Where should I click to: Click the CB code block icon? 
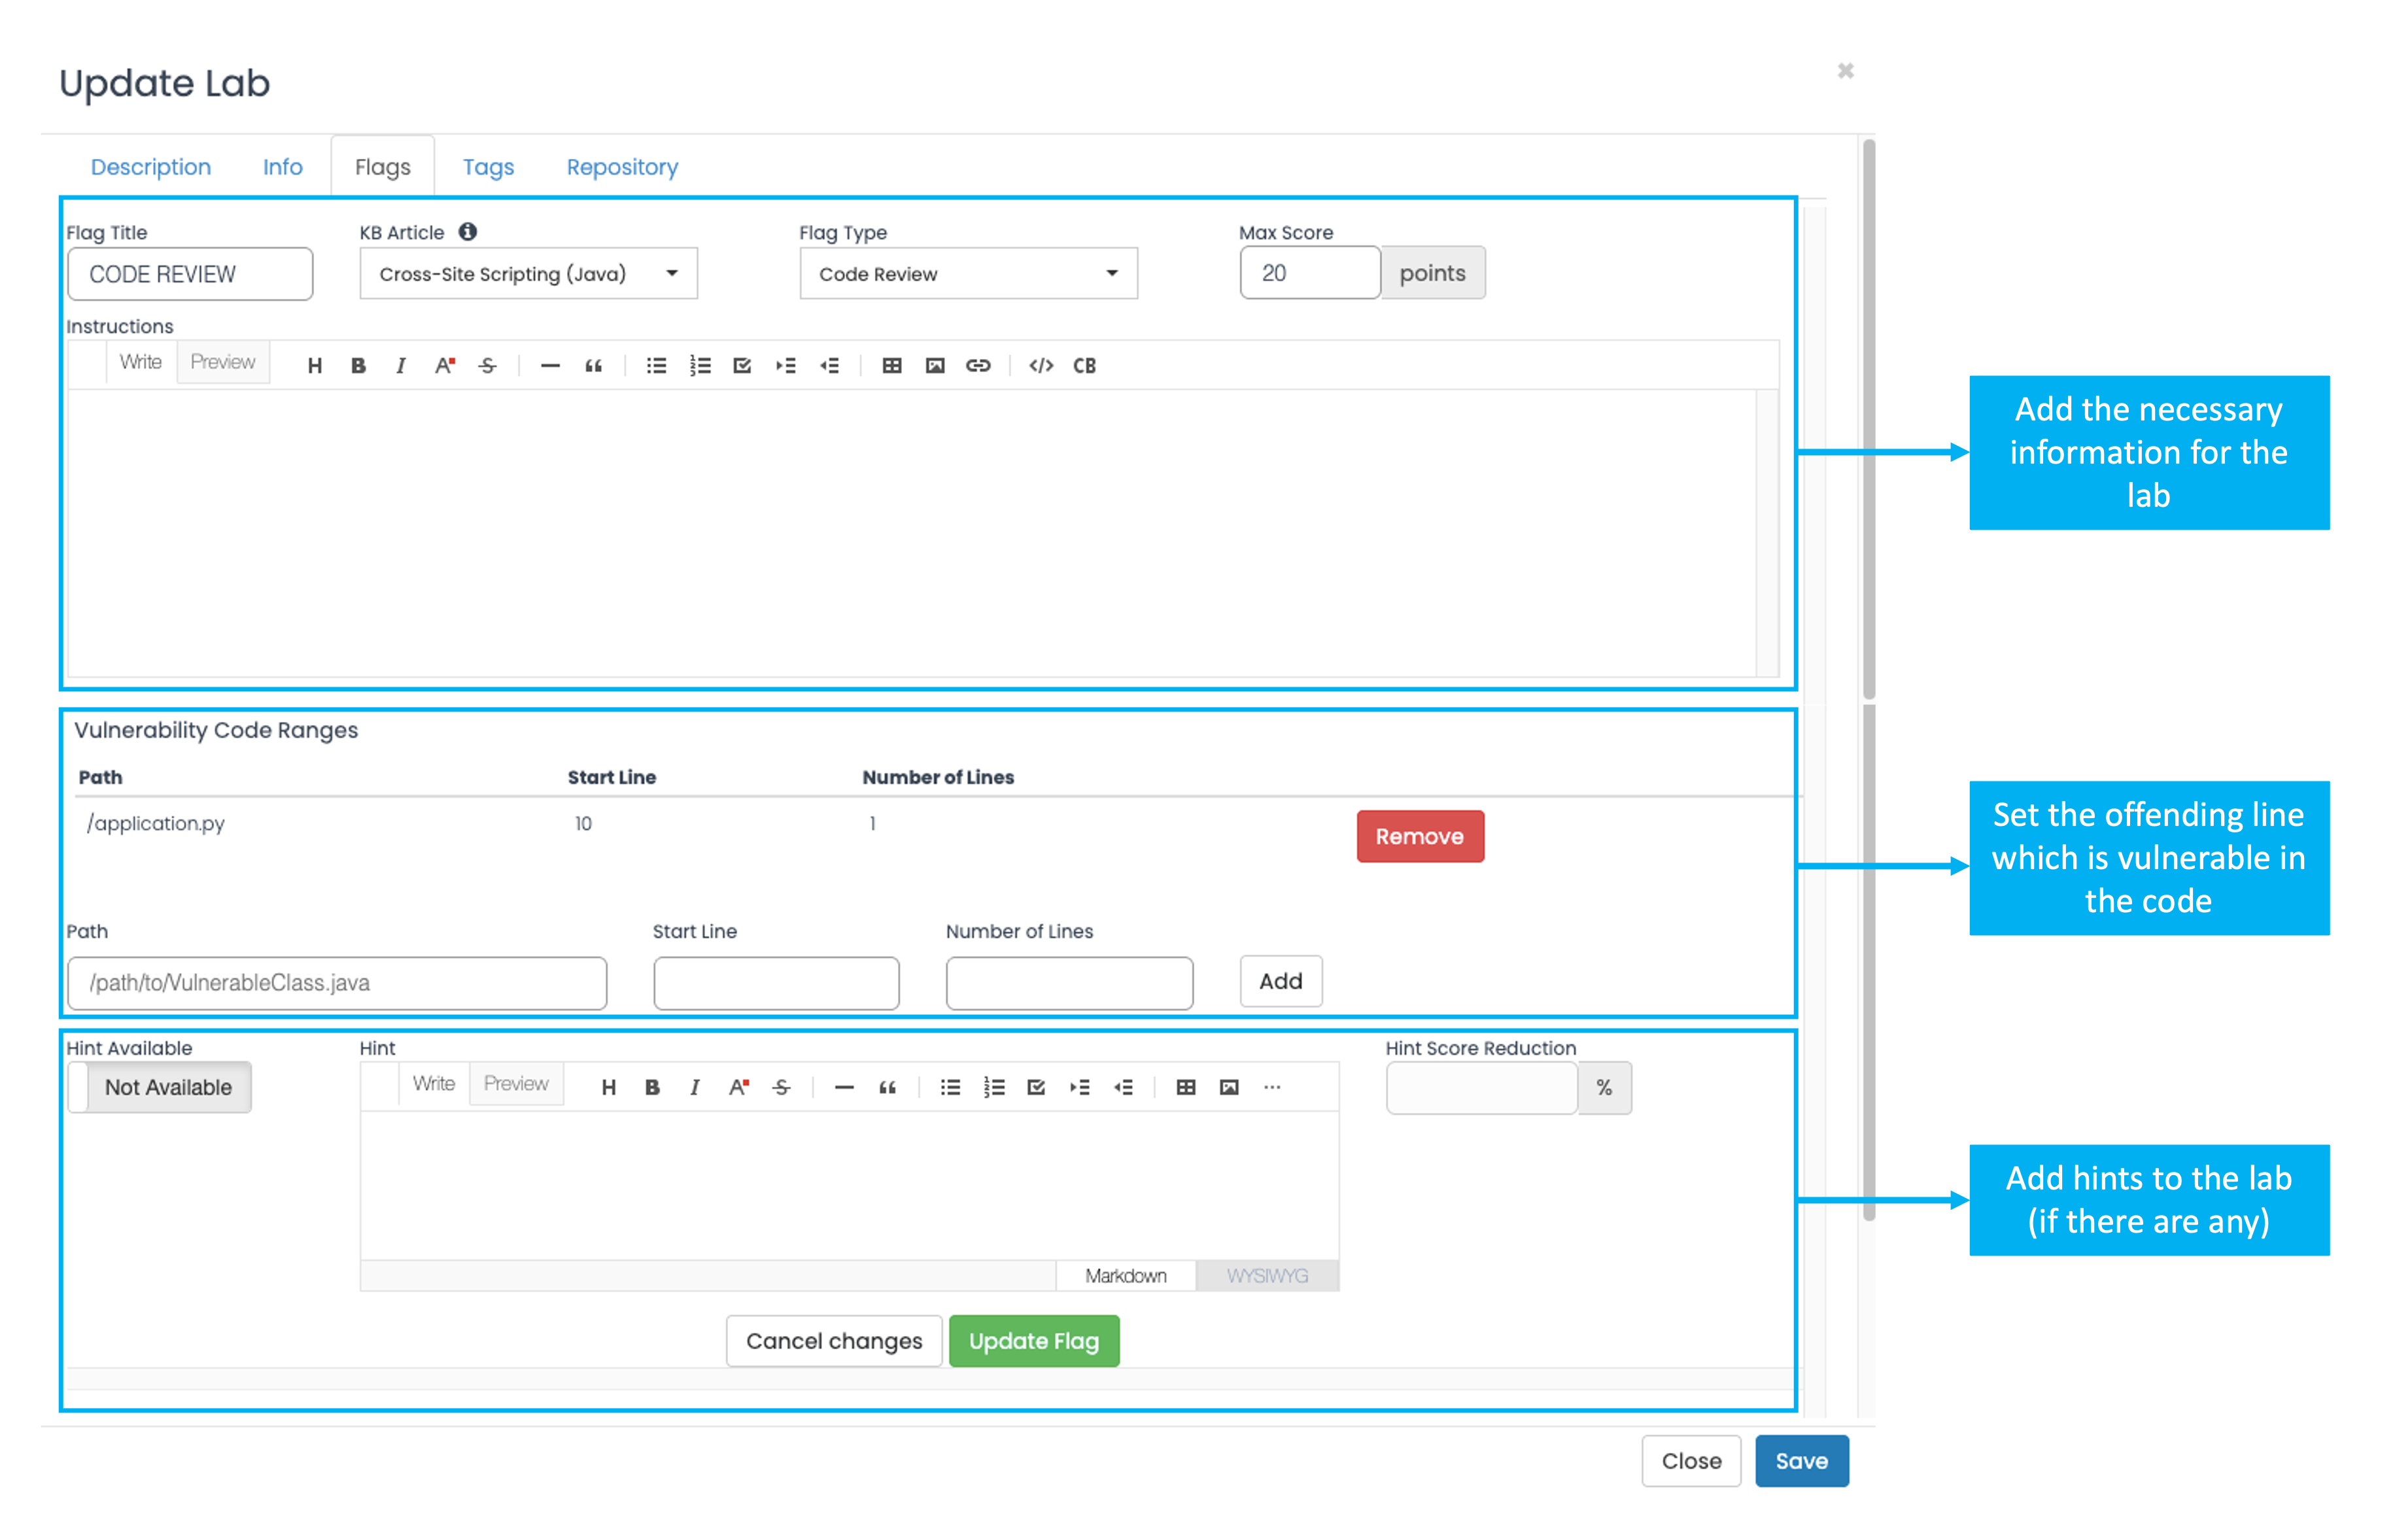(x=1084, y=366)
